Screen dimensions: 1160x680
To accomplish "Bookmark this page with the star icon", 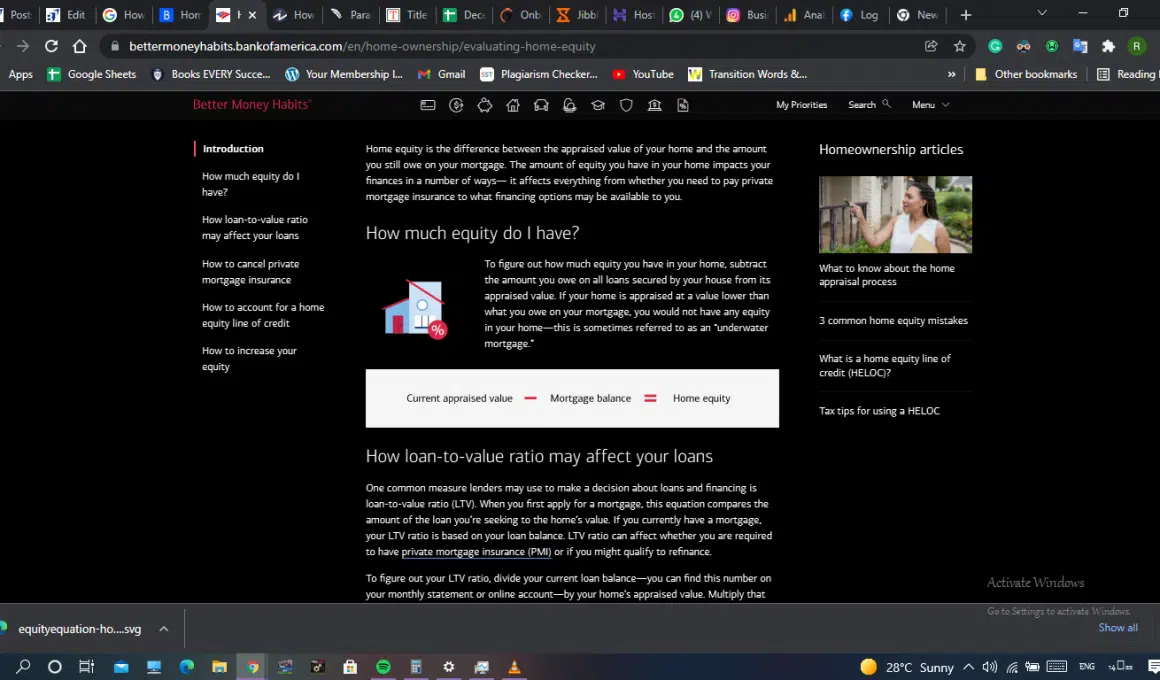I will 960,46.
